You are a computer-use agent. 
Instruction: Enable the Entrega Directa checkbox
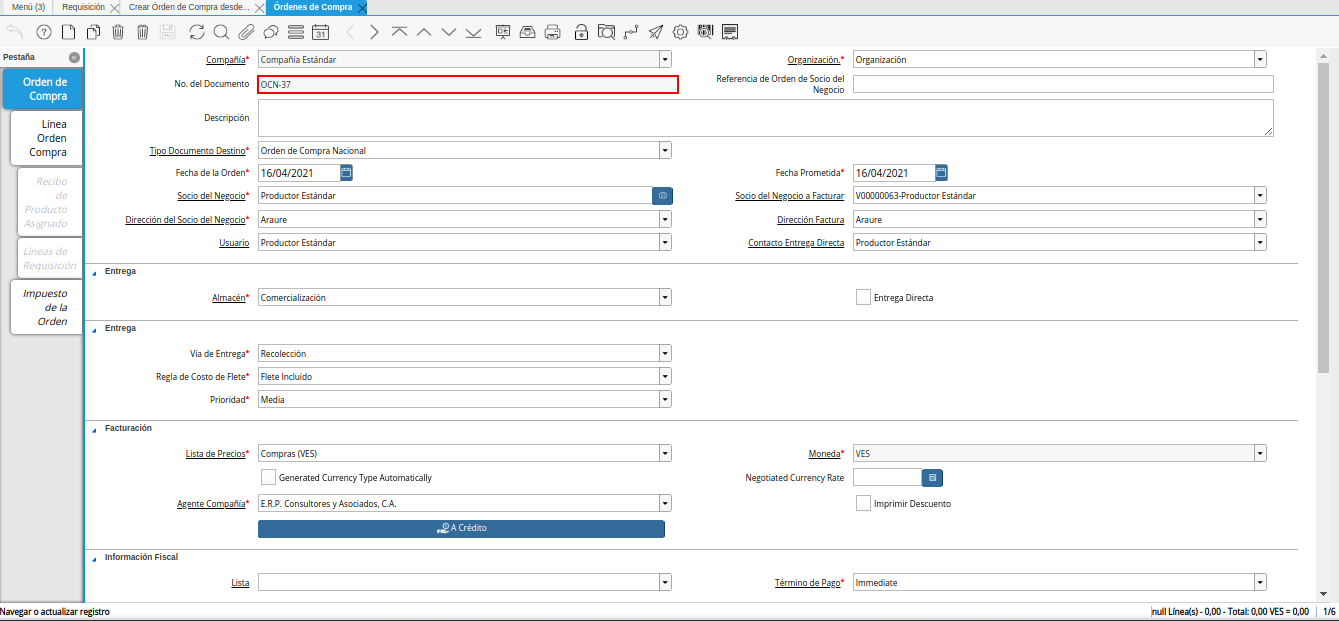(863, 297)
